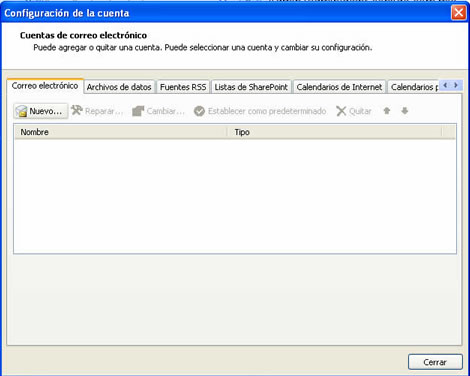Open the Fuentes RSS tab
This screenshot has width=470, height=376.
183,87
